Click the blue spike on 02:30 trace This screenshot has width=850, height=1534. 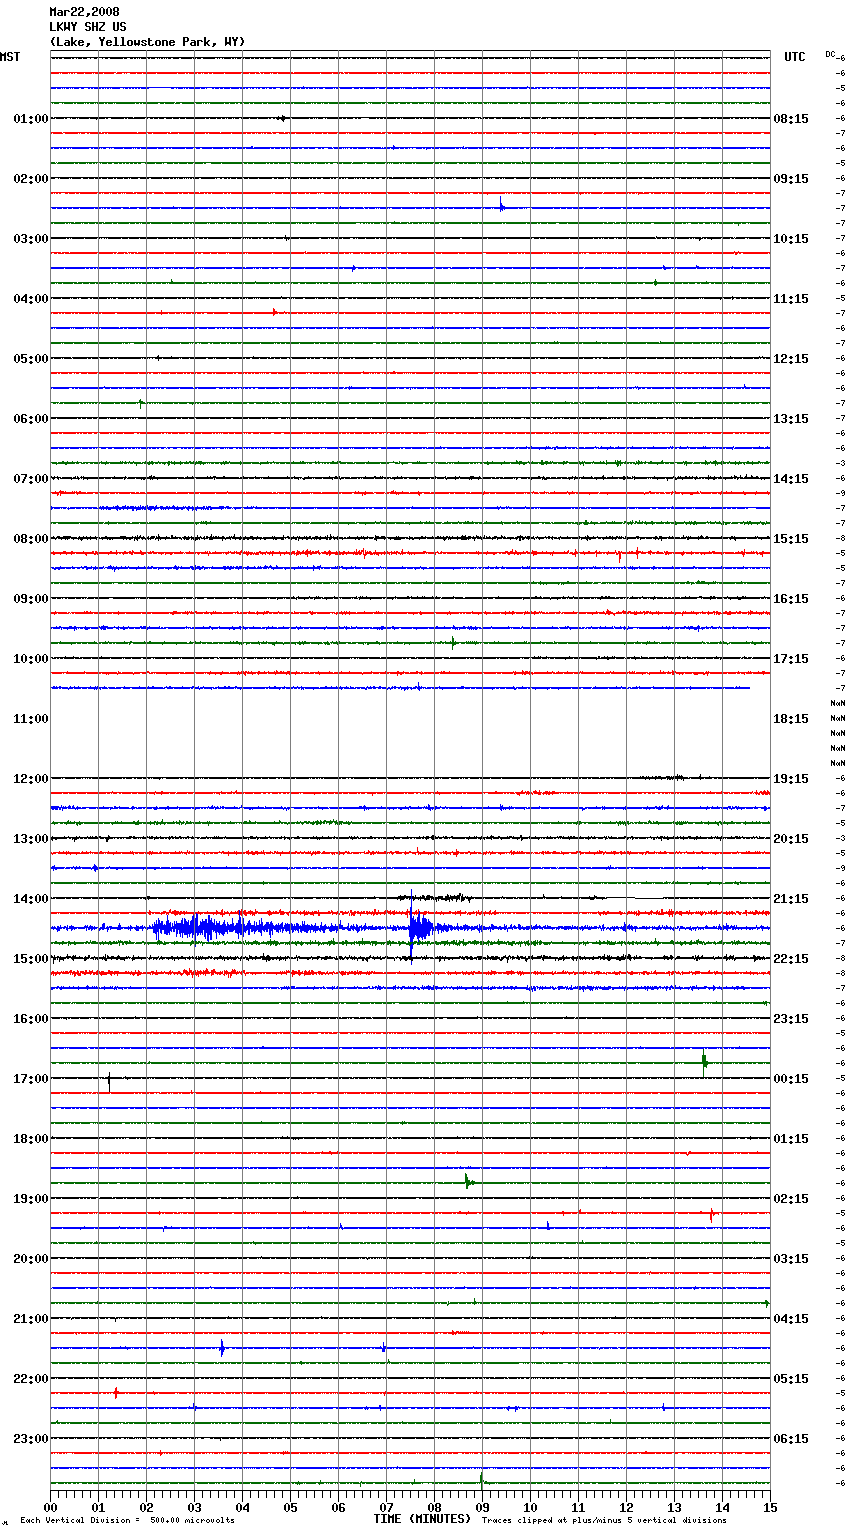click(501, 205)
